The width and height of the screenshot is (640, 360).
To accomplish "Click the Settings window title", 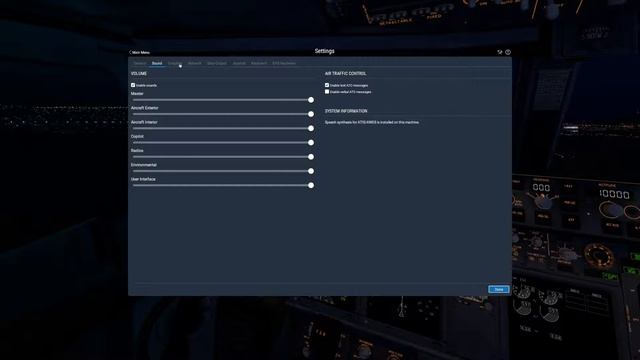I will 324,51.
